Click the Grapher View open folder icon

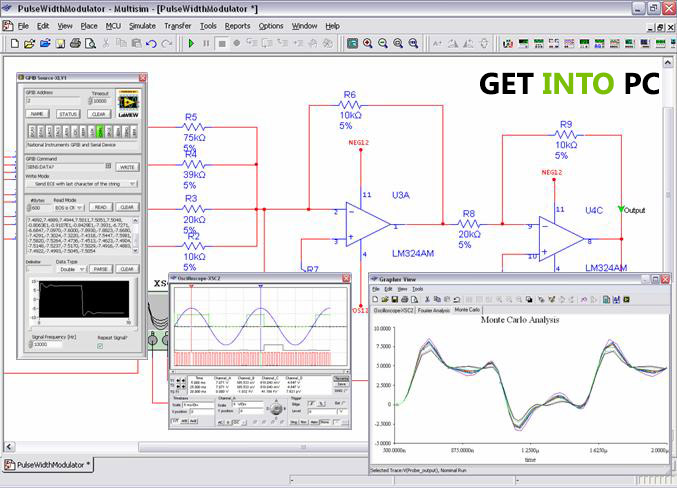click(x=385, y=299)
